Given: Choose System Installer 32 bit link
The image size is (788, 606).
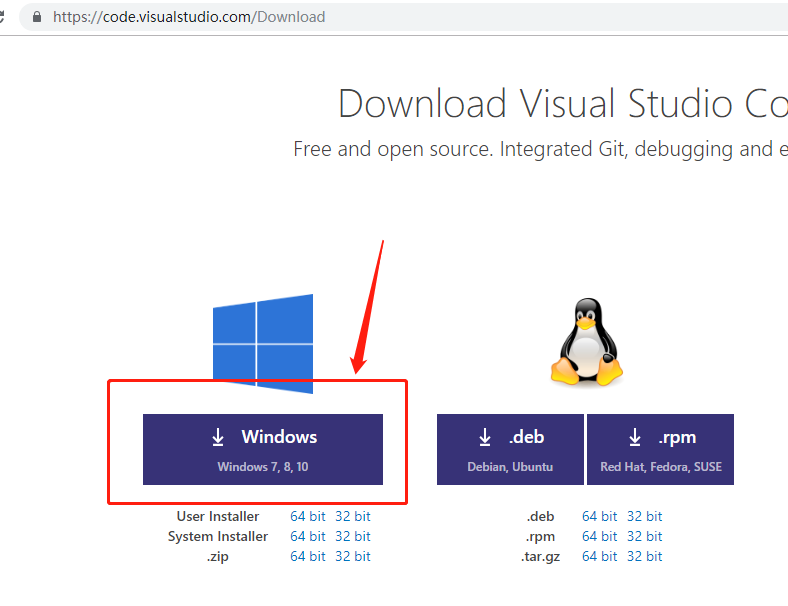Looking at the screenshot, I should (353, 536).
